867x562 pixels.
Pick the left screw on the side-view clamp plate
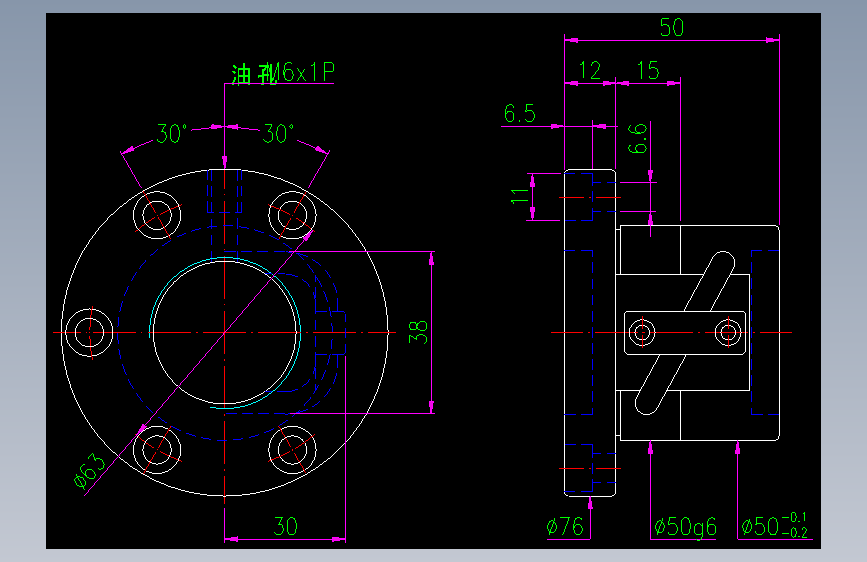point(643,332)
